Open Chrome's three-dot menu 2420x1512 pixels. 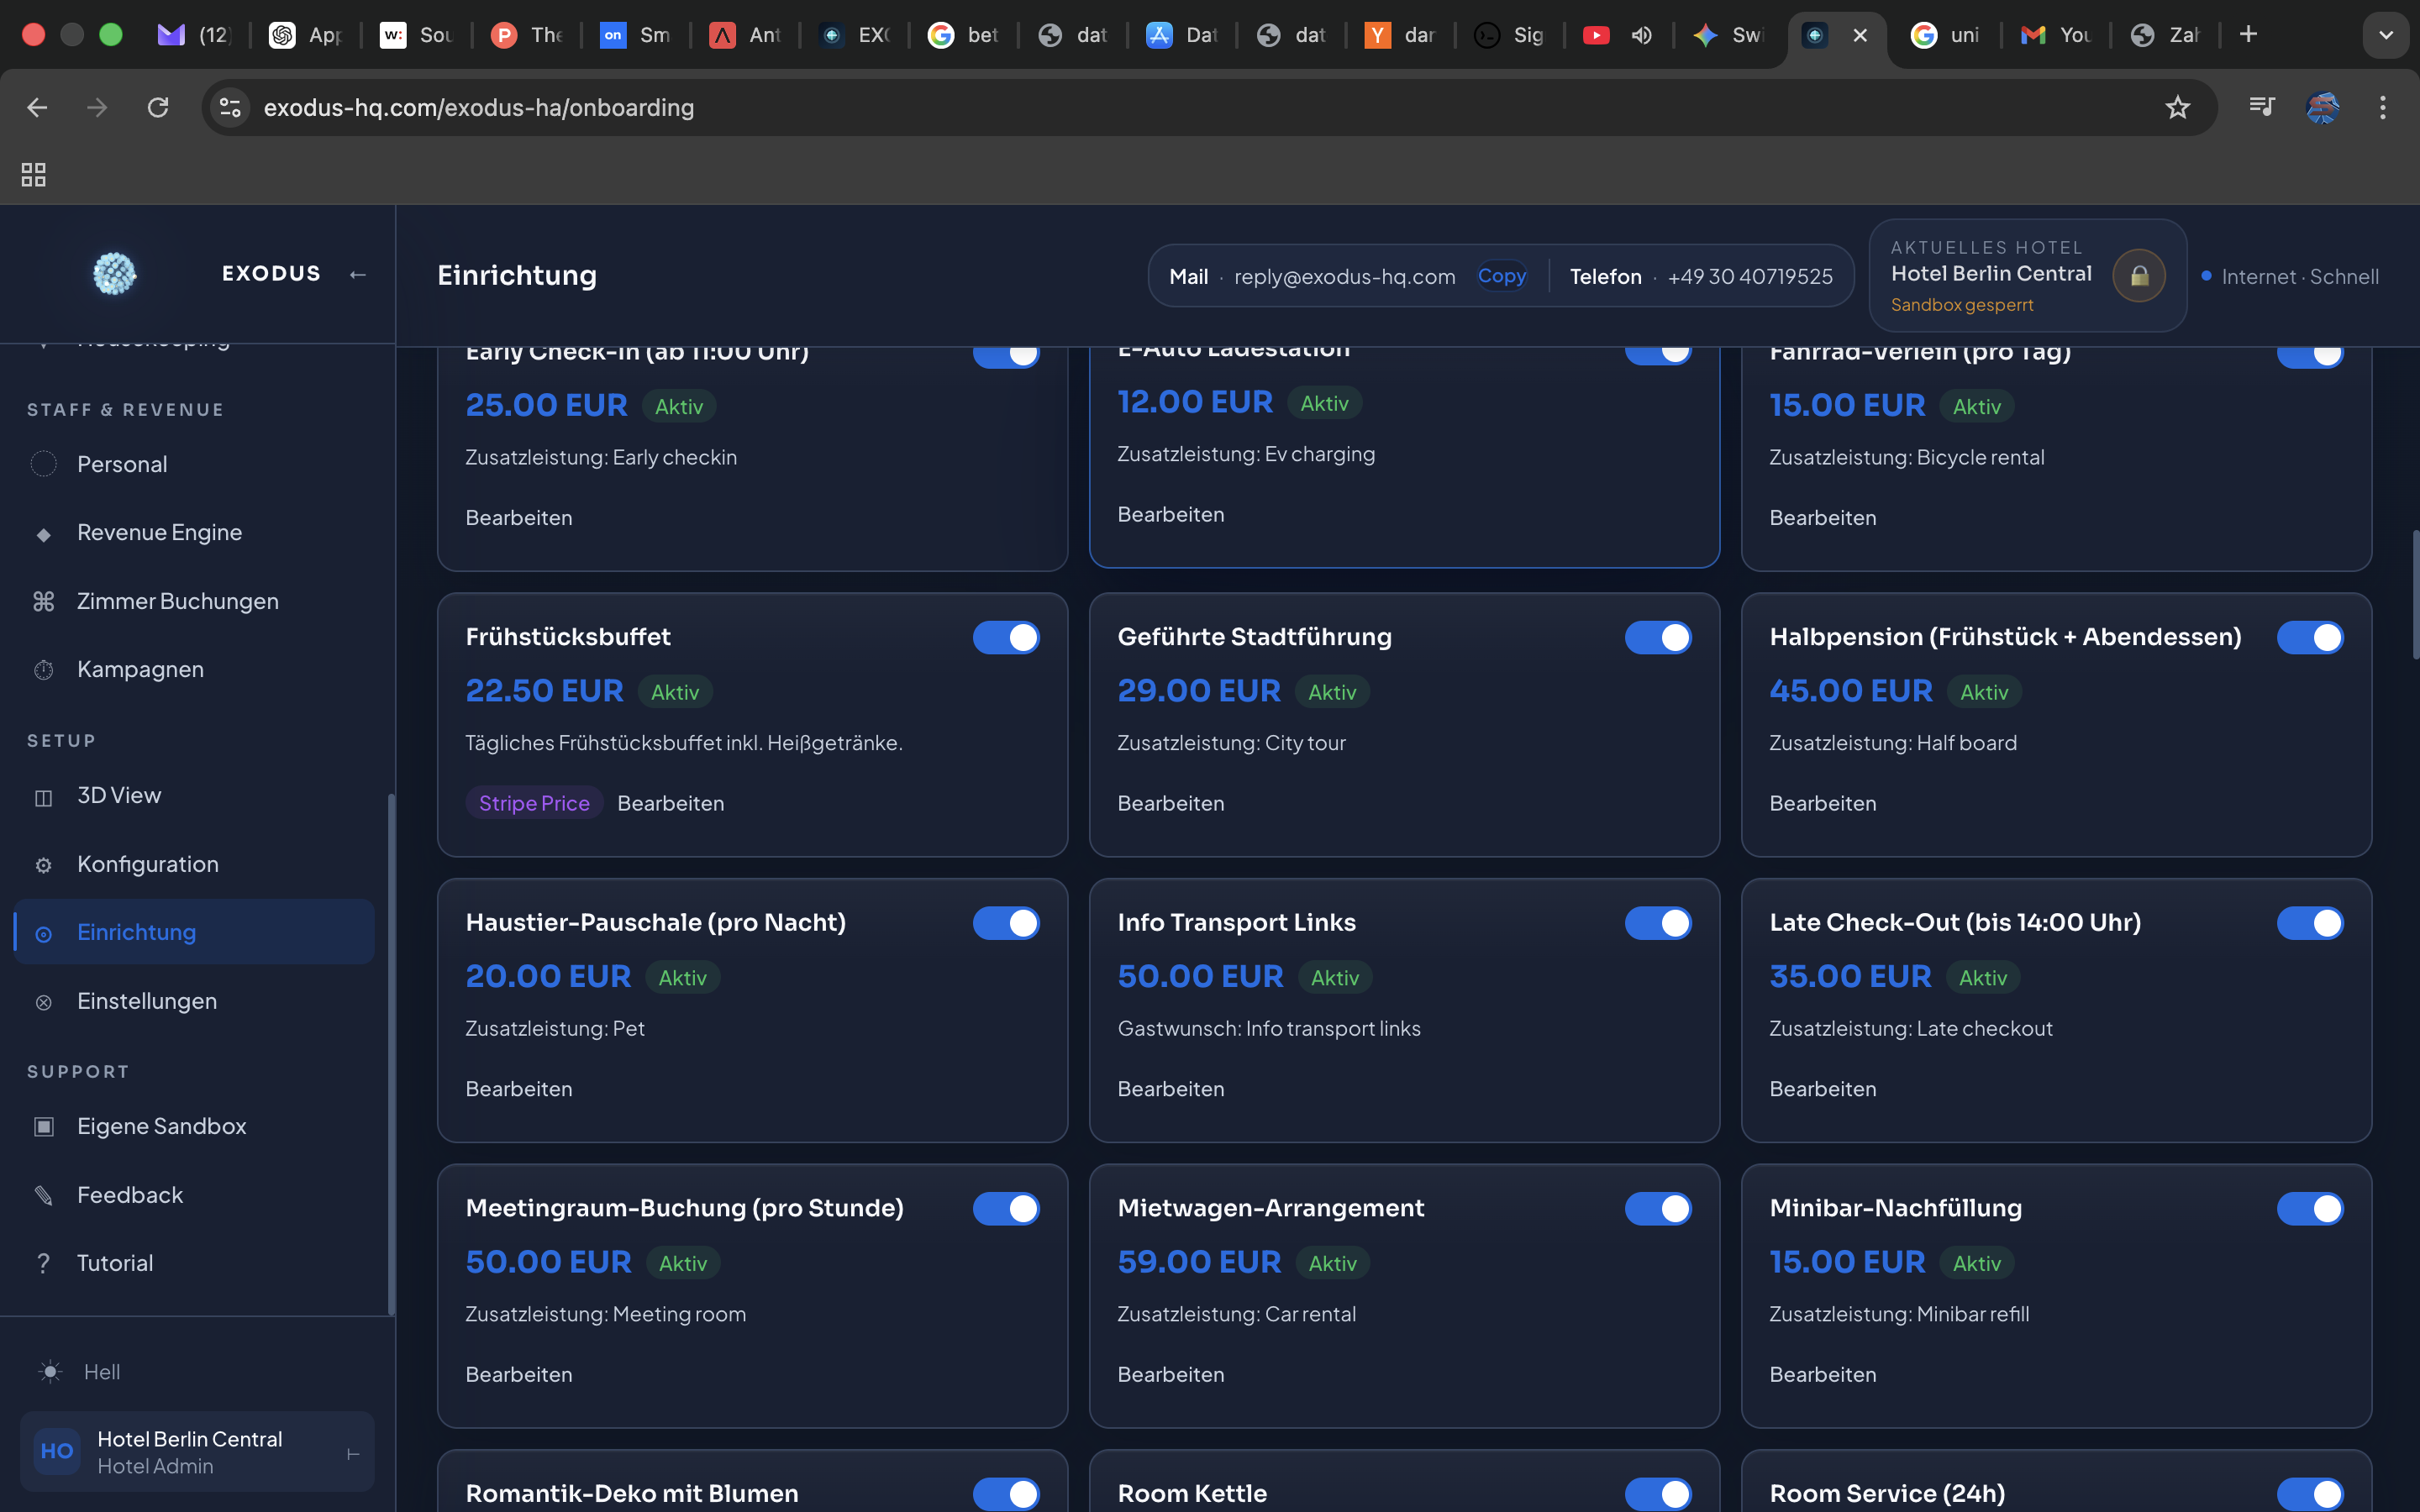(2382, 107)
